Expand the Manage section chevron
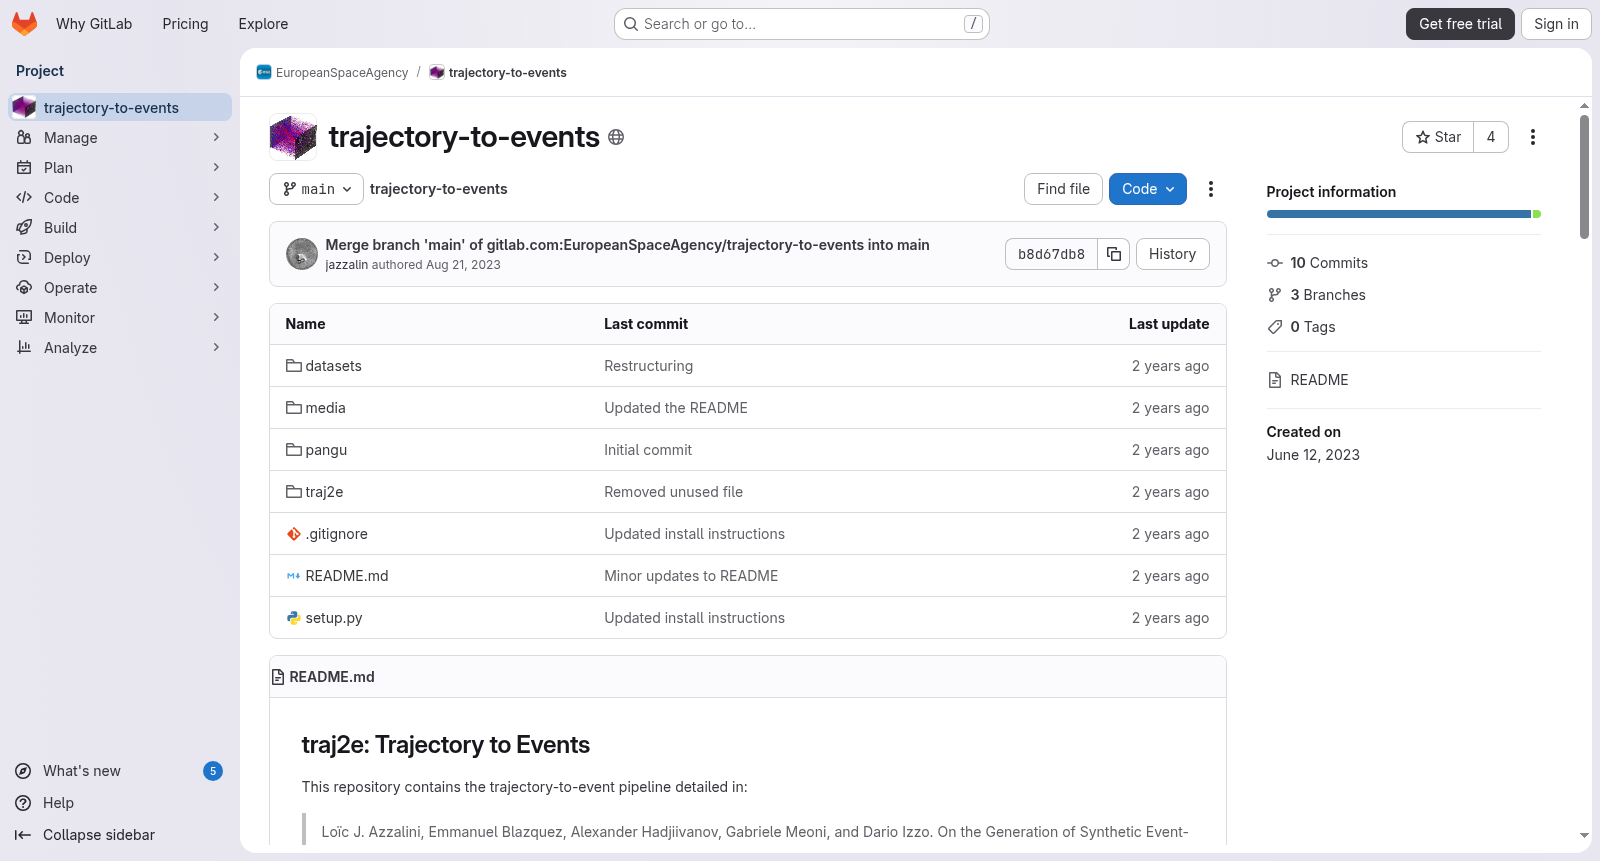1600x861 pixels. click(216, 138)
